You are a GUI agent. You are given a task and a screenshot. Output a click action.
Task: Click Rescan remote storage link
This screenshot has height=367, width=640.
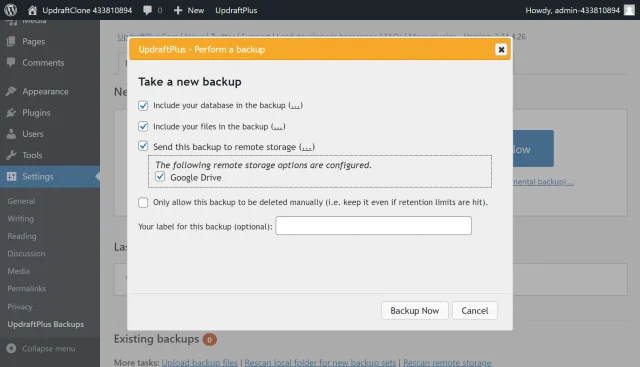pos(447,363)
